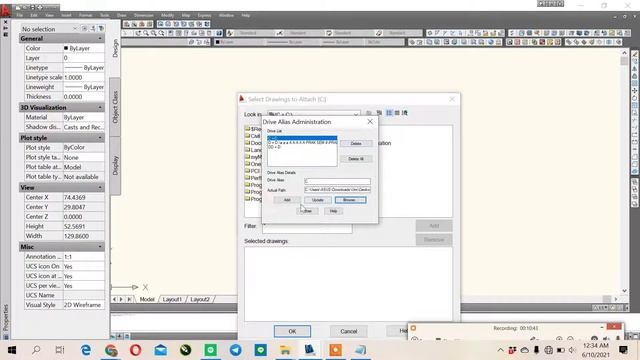Click close X of Properties palette
The image size is (640, 360).
click(x=5, y=22)
